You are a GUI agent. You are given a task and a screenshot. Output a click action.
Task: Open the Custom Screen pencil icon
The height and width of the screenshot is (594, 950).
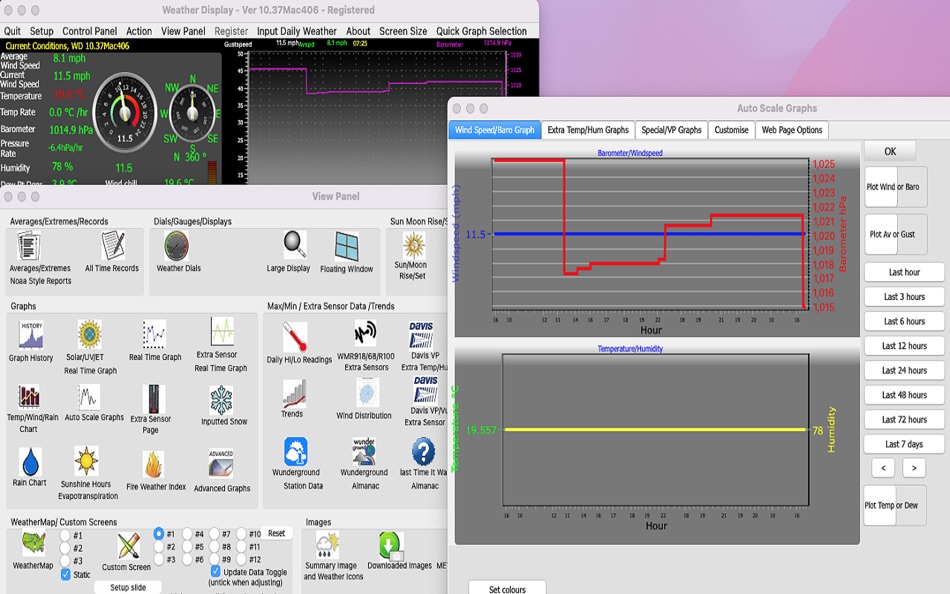click(x=128, y=546)
